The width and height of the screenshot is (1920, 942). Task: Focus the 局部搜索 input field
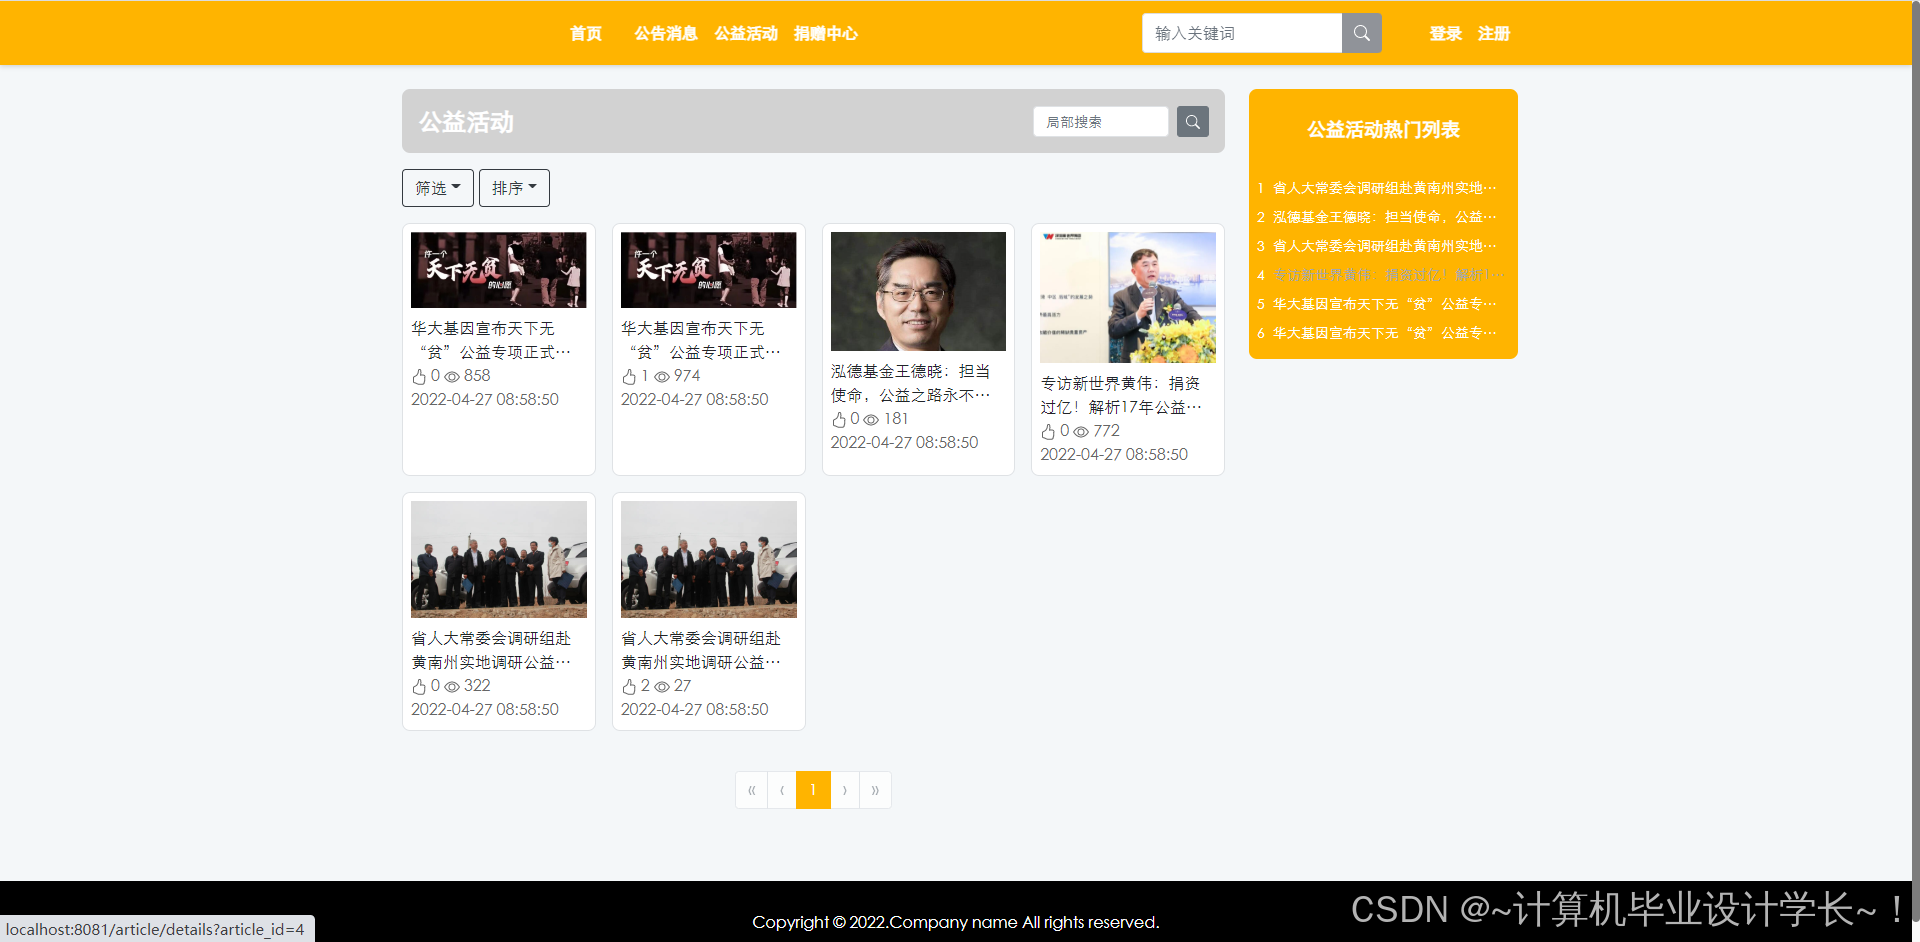pos(1101,122)
